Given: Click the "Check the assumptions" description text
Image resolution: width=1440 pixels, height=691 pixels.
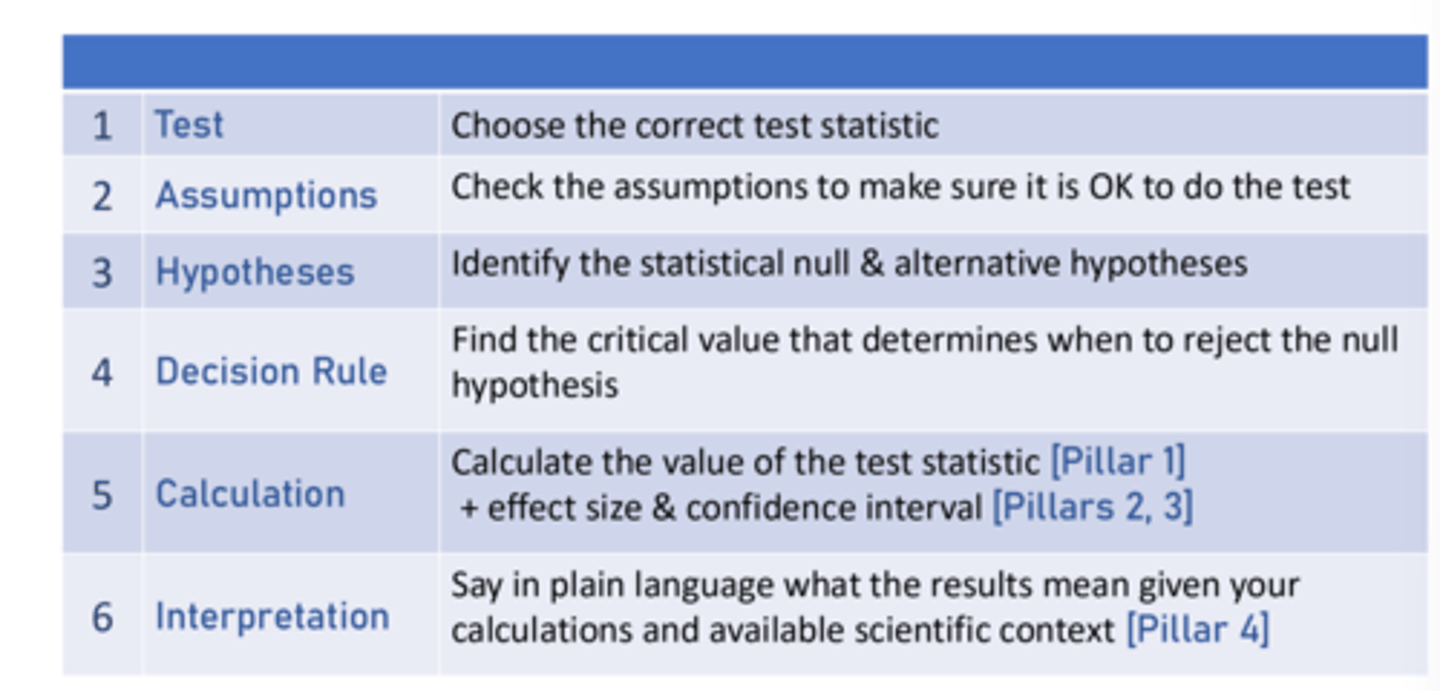Looking at the screenshot, I should 900,187.
